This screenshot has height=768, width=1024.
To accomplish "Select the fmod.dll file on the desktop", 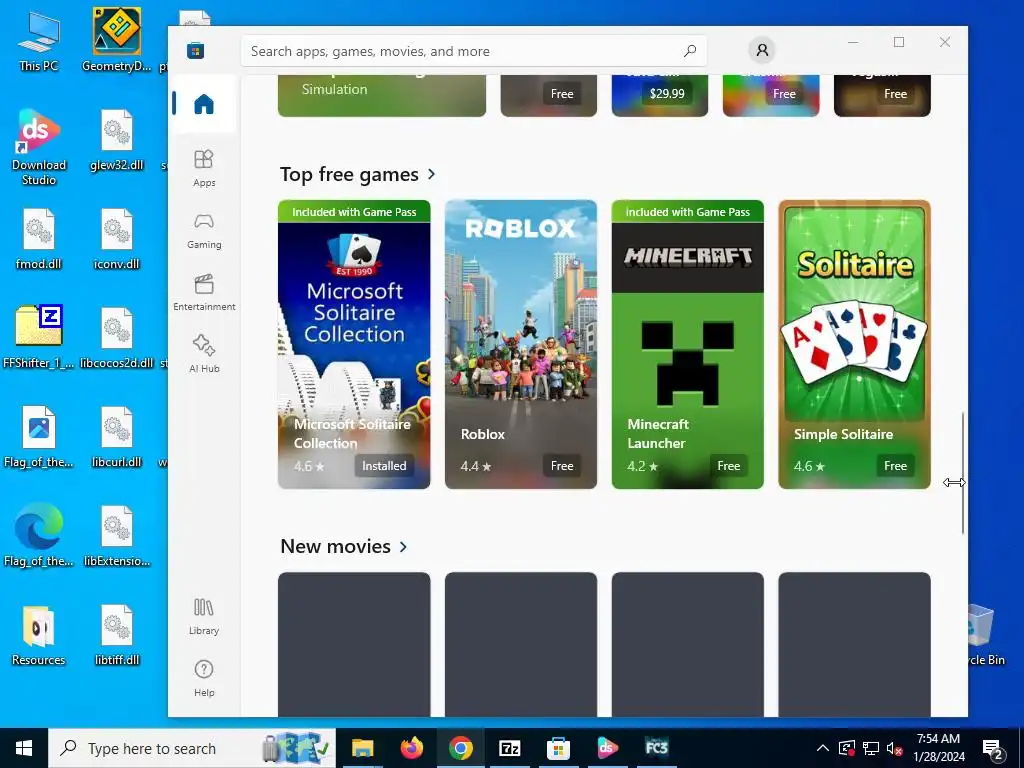I will coord(39,239).
